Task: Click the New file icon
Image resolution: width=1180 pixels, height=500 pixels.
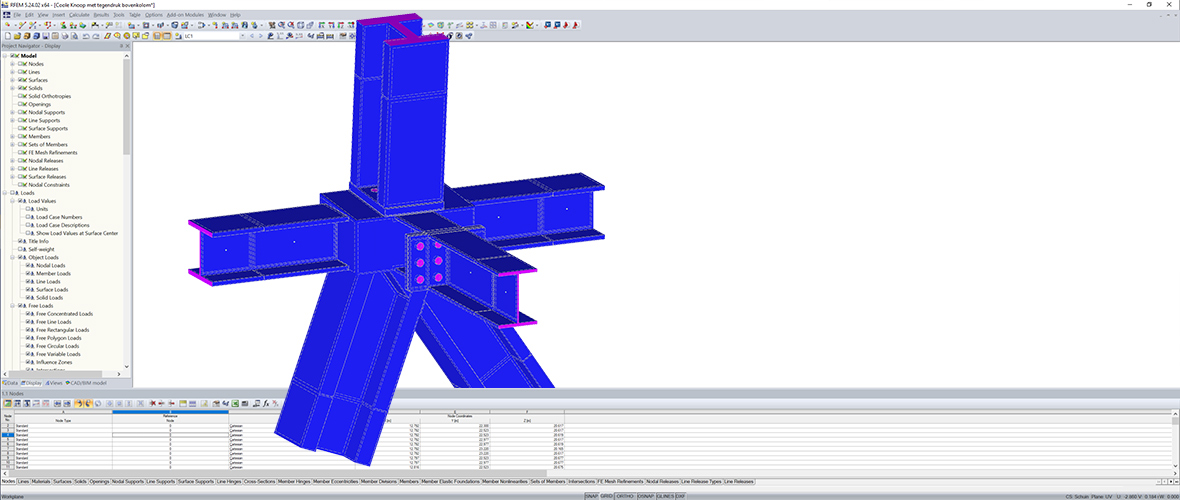Action: point(8,35)
